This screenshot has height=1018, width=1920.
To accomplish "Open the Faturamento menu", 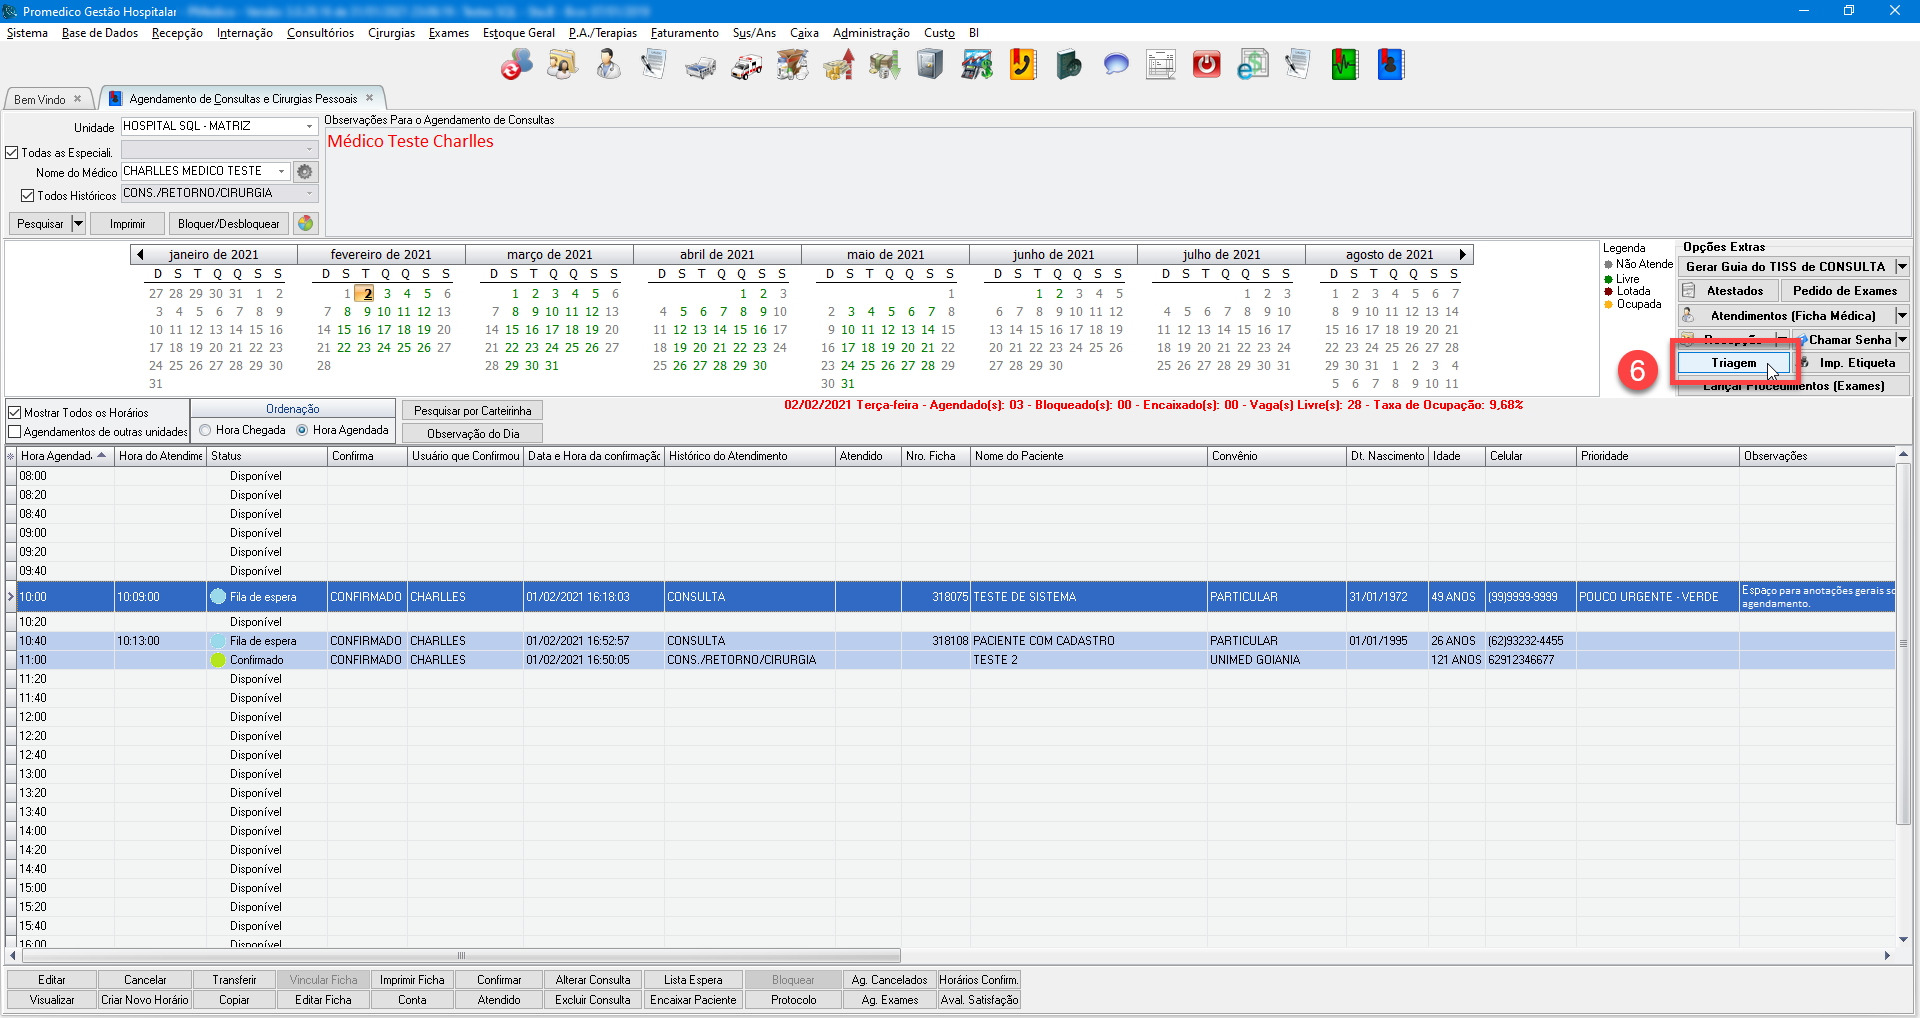I will pos(684,33).
